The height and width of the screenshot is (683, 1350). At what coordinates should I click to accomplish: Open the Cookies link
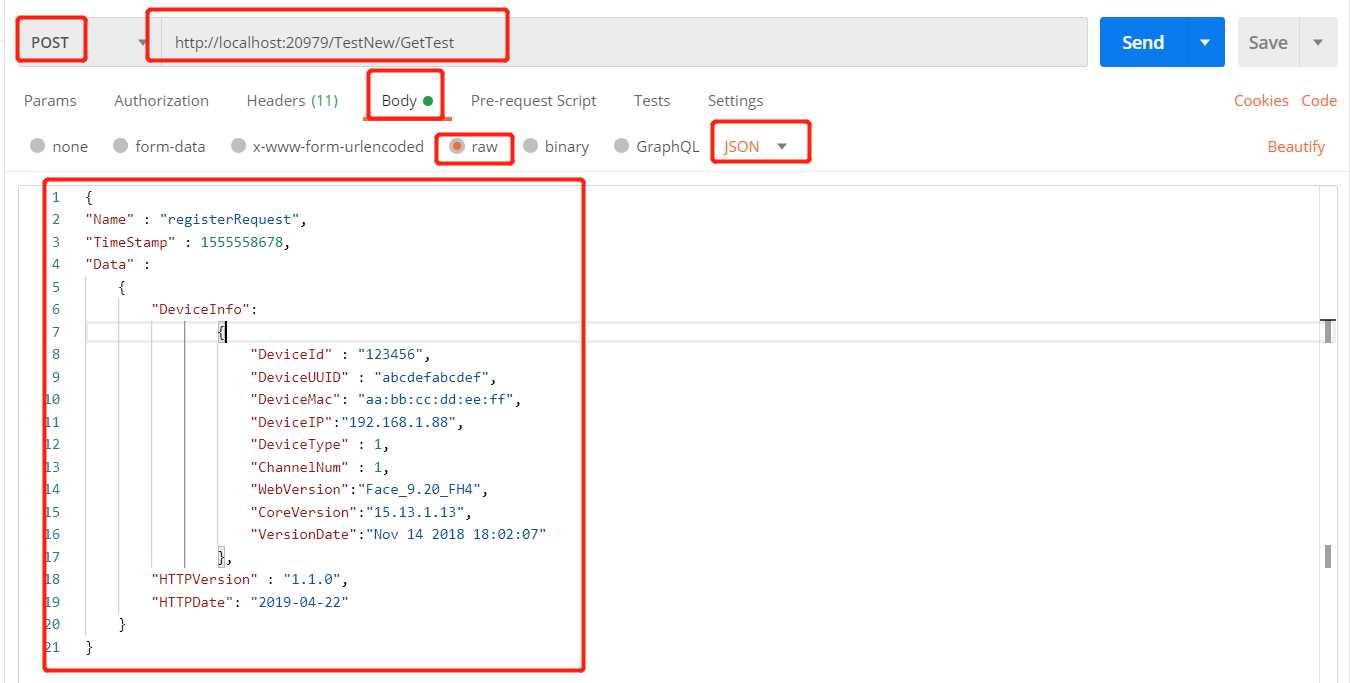[x=1261, y=100]
